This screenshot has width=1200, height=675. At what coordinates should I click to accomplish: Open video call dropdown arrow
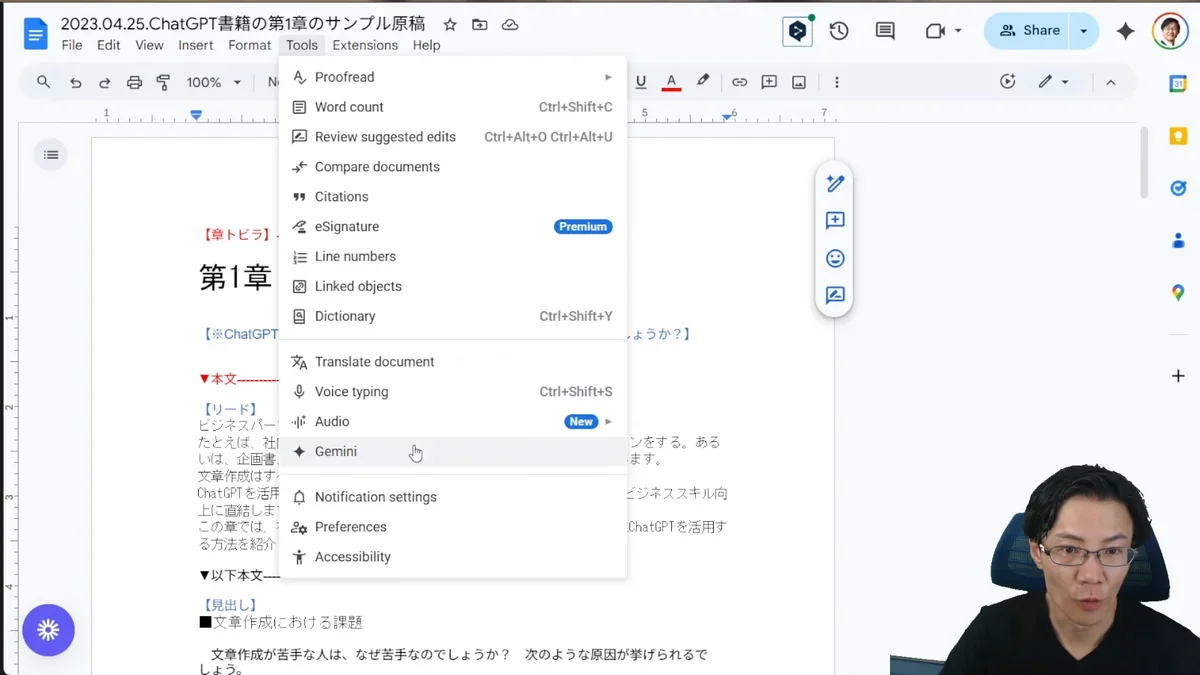958,31
